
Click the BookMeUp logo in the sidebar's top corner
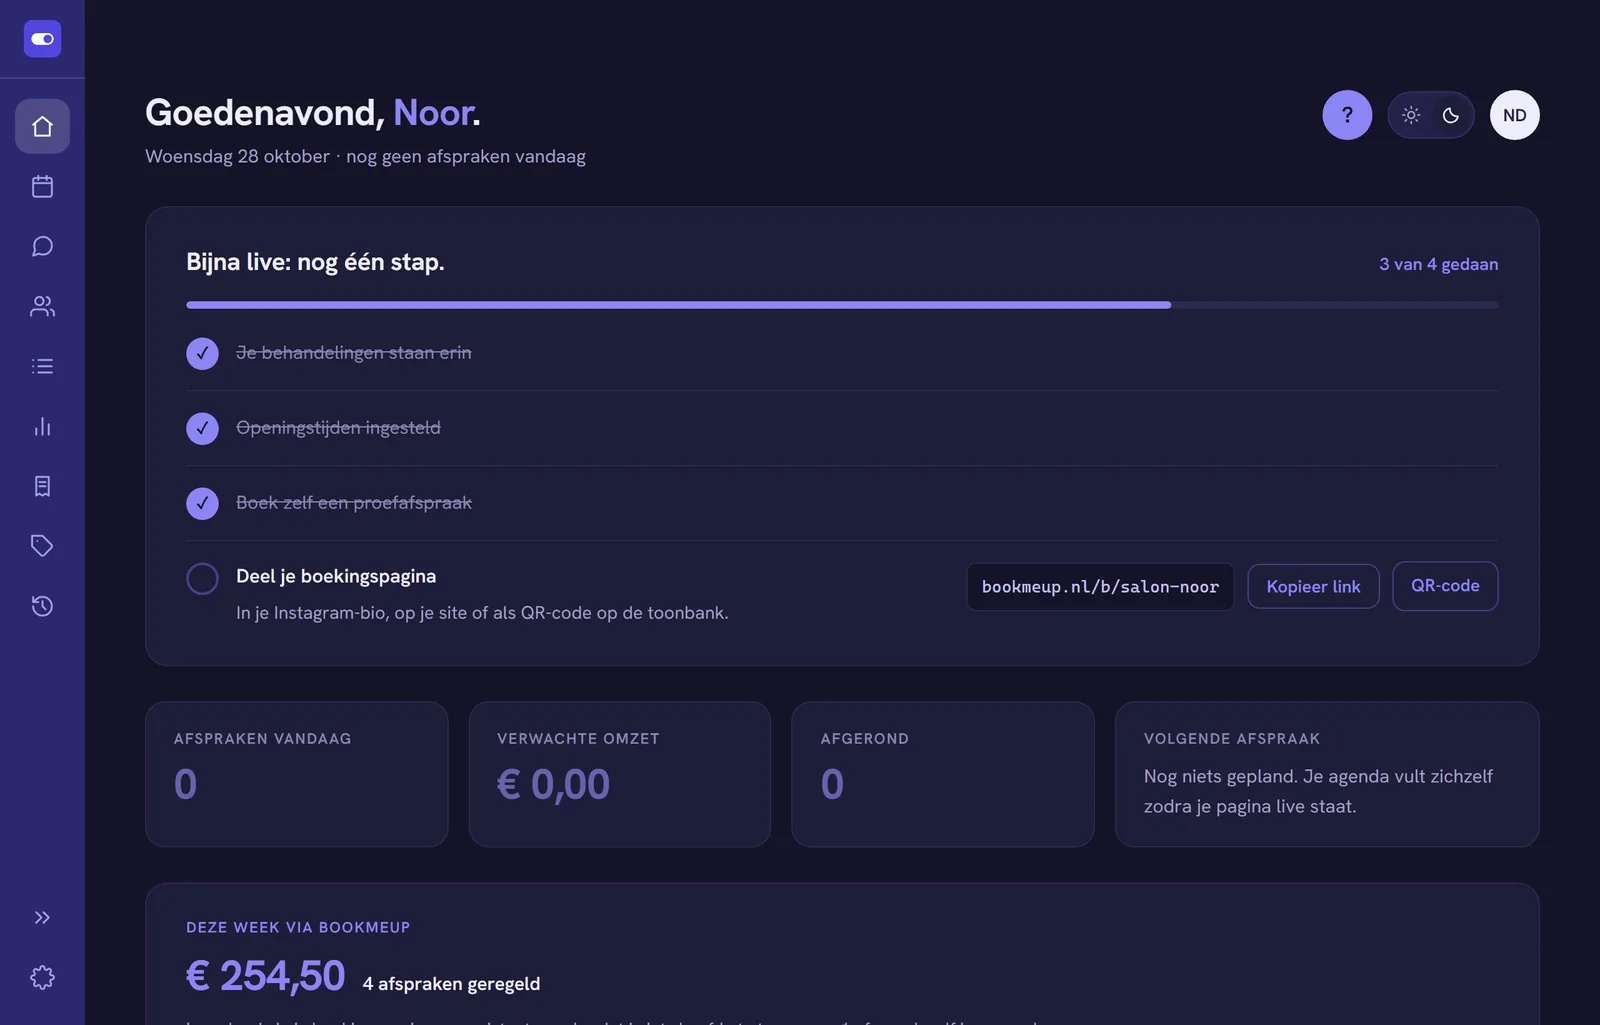pyautogui.click(x=42, y=39)
